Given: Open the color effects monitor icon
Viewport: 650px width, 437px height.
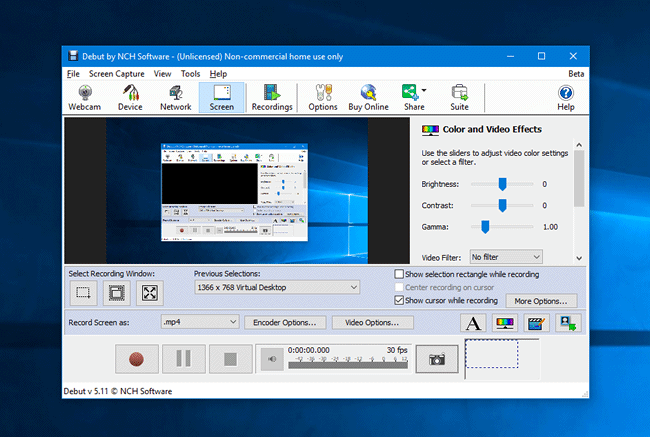Looking at the screenshot, I should [x=504, y=323].
